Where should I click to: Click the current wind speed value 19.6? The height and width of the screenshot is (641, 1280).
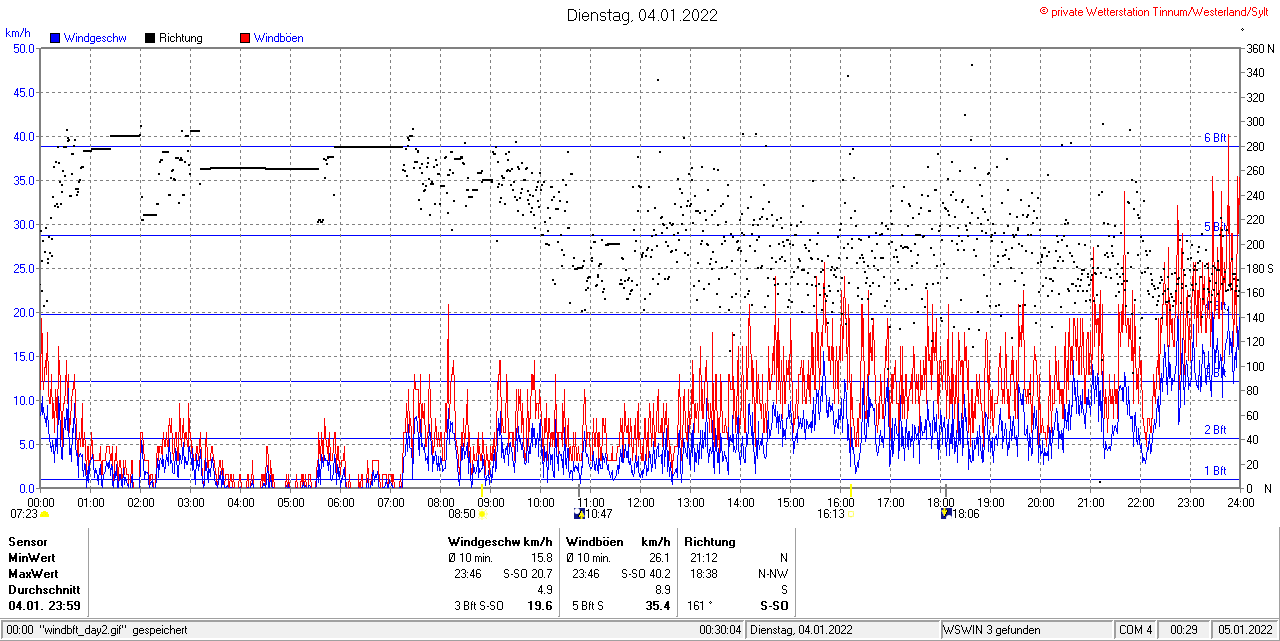pos(540,606)
